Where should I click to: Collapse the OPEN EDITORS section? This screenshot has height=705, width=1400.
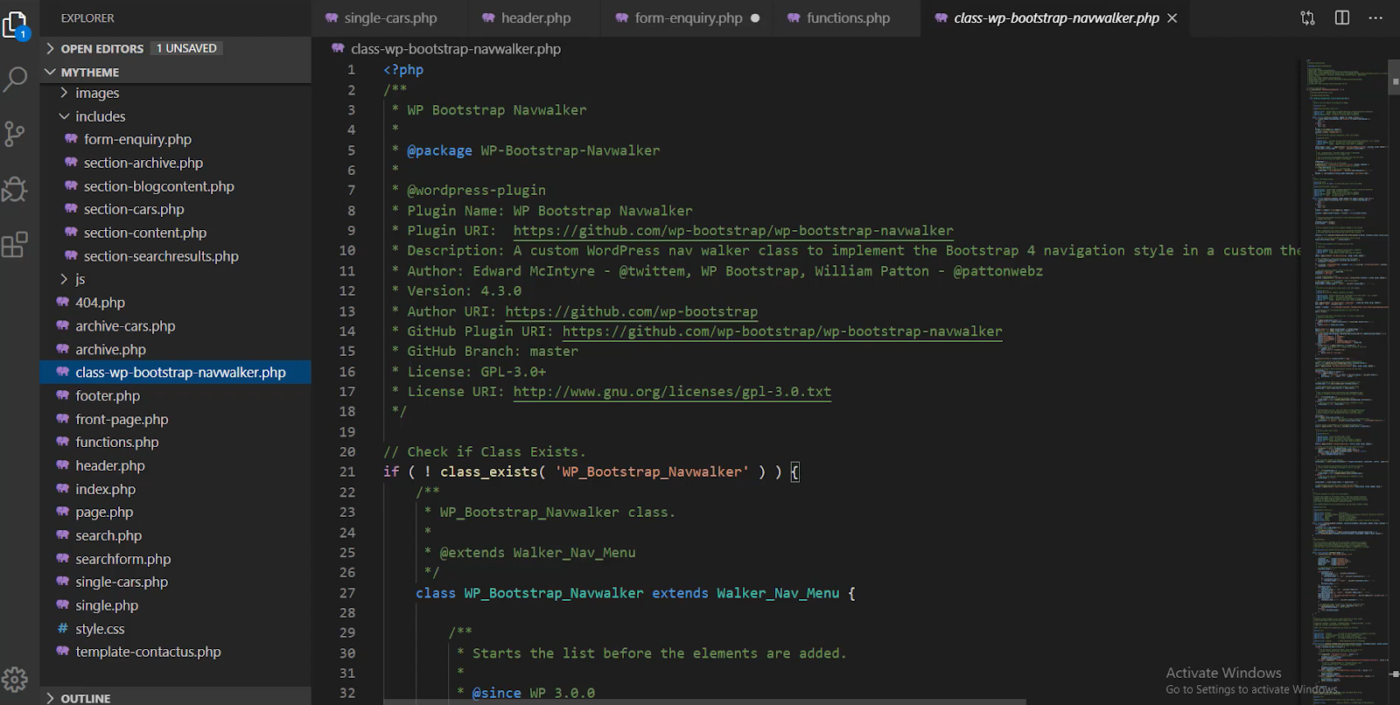100,48
